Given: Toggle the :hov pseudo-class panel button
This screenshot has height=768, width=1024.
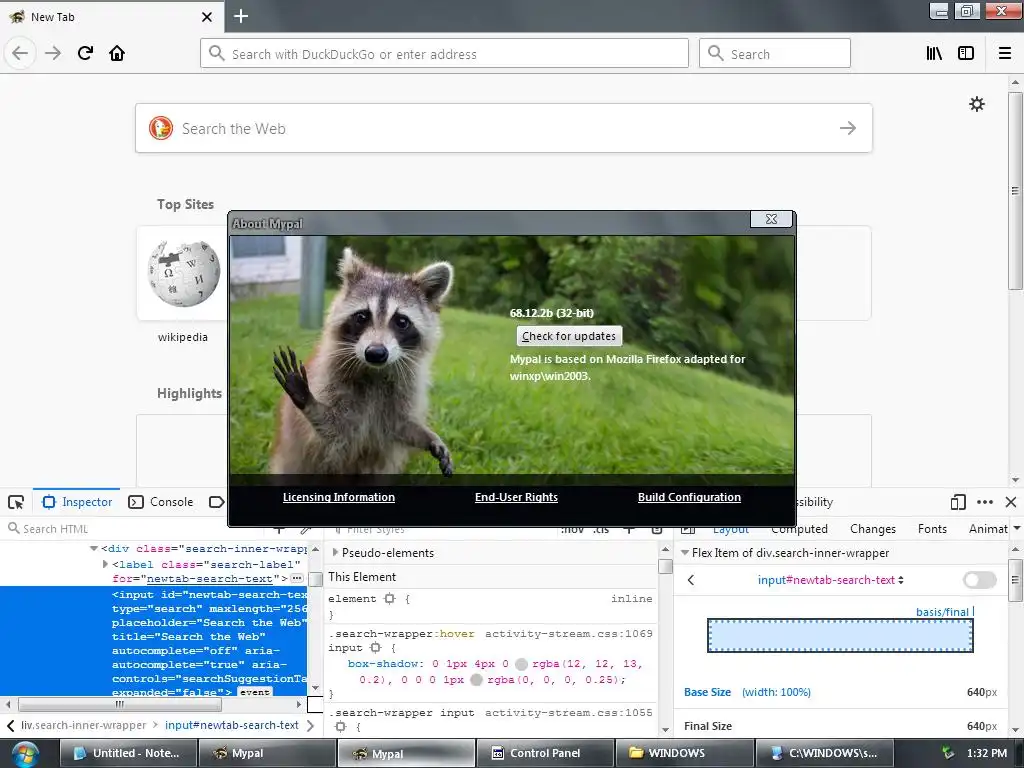Looking at the screenshot, I should [572, 529].
